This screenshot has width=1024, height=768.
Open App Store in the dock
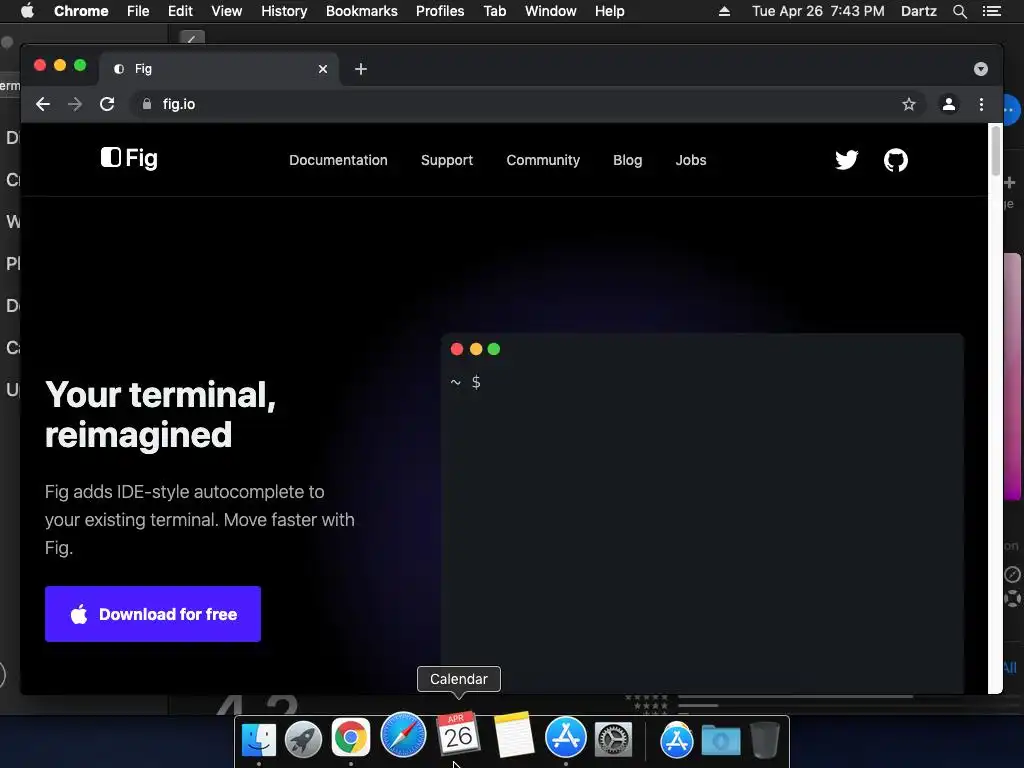(x=566, y=737)
